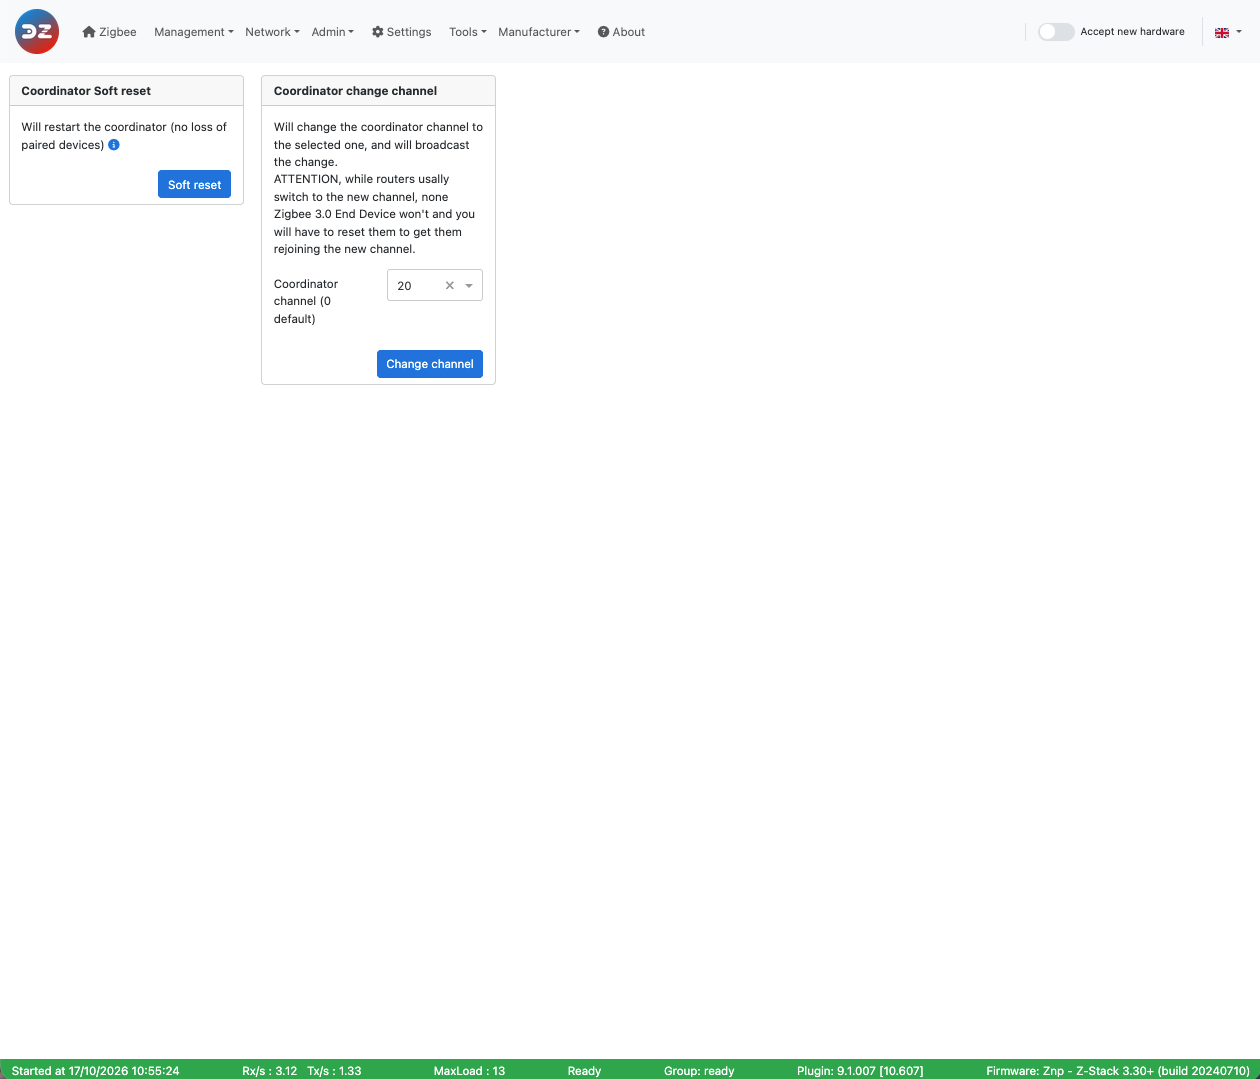
Task: Open the Manufacturer menu
Action: 538,32
